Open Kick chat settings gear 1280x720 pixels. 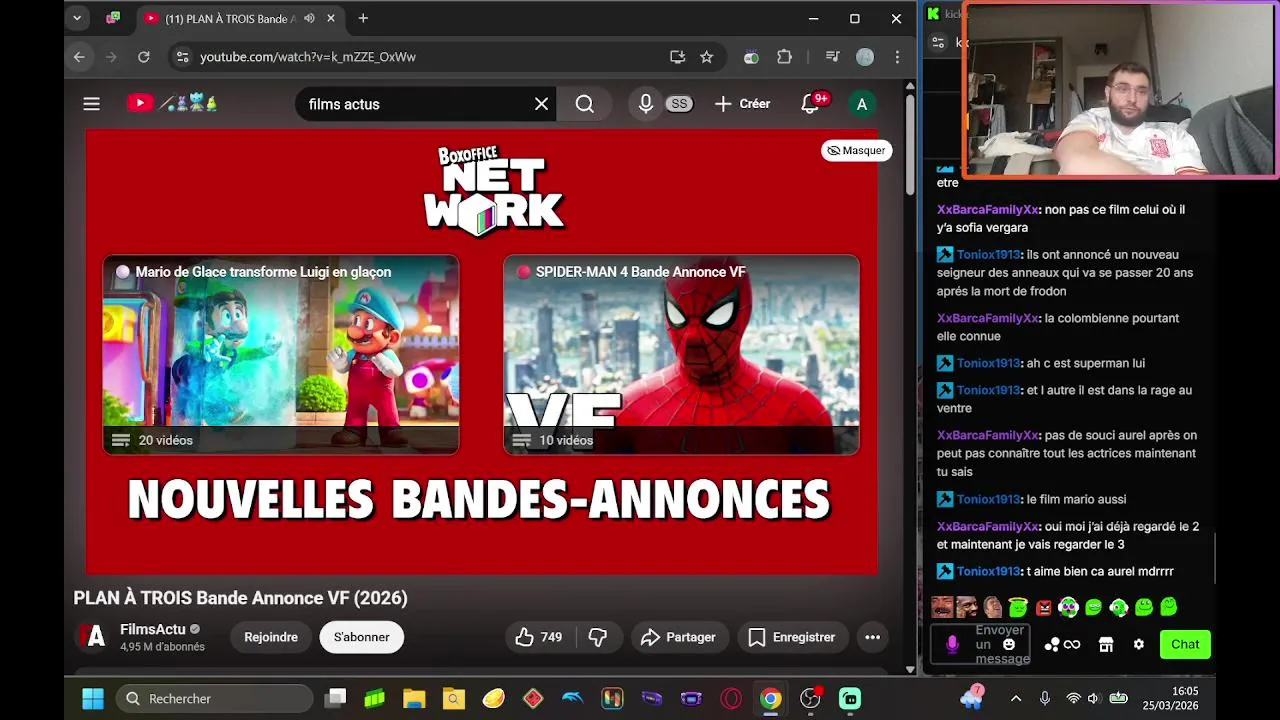point(1138,645)
